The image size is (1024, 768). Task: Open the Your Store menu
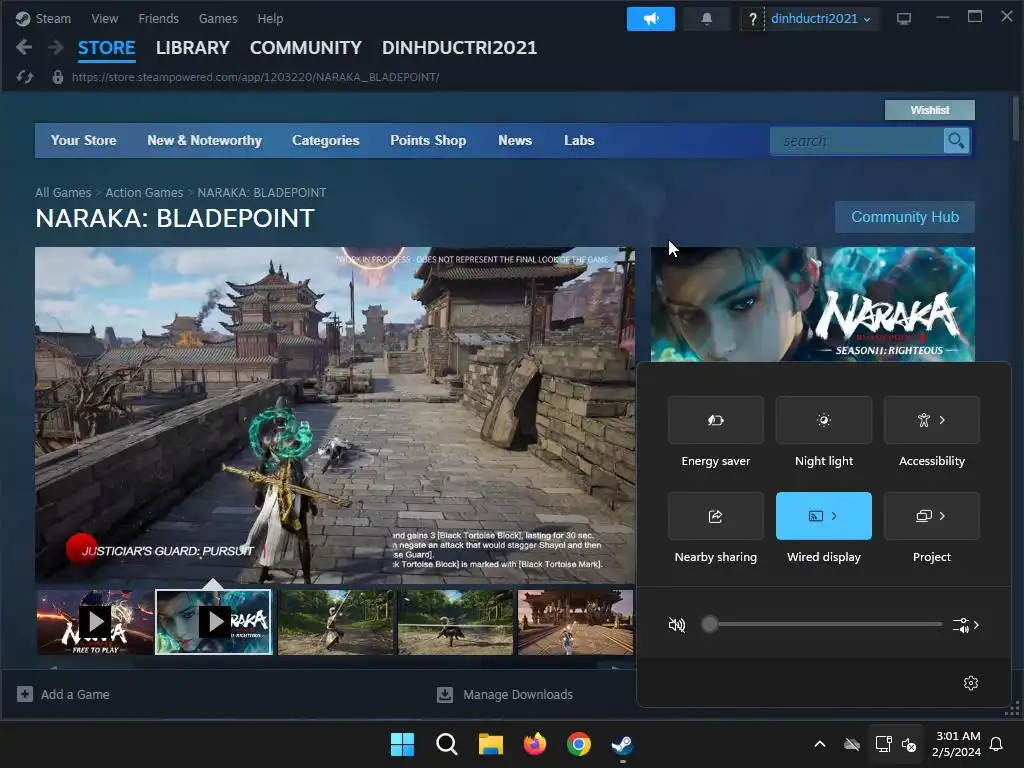pos(84,140)
